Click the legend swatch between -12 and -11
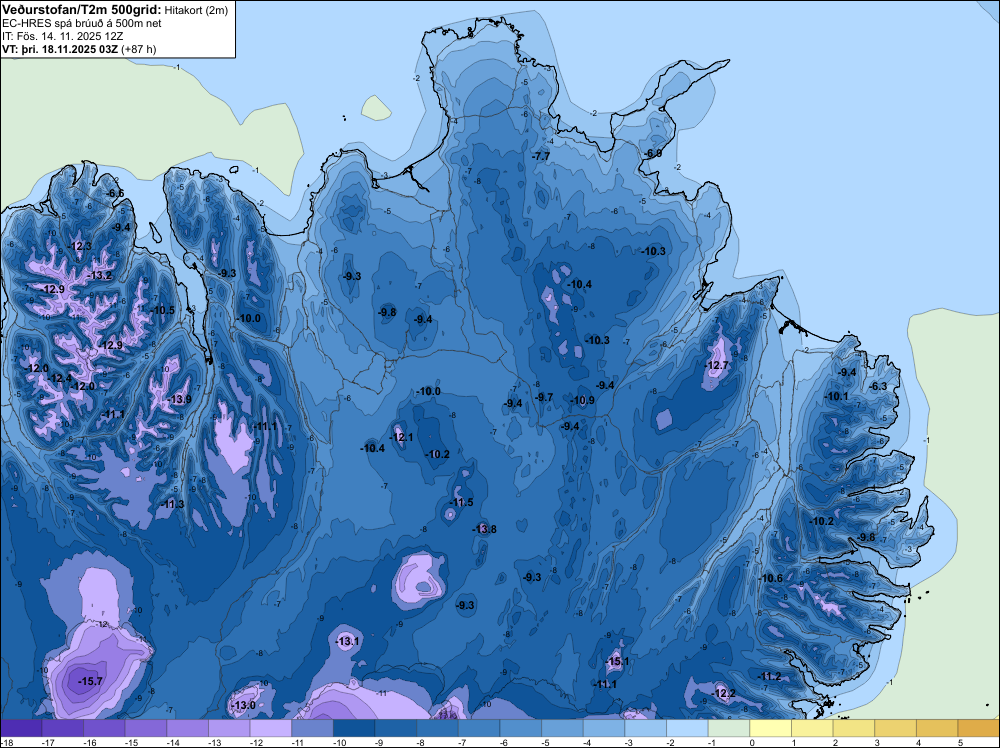This screenshot has width=1000, height=748. 270,728
